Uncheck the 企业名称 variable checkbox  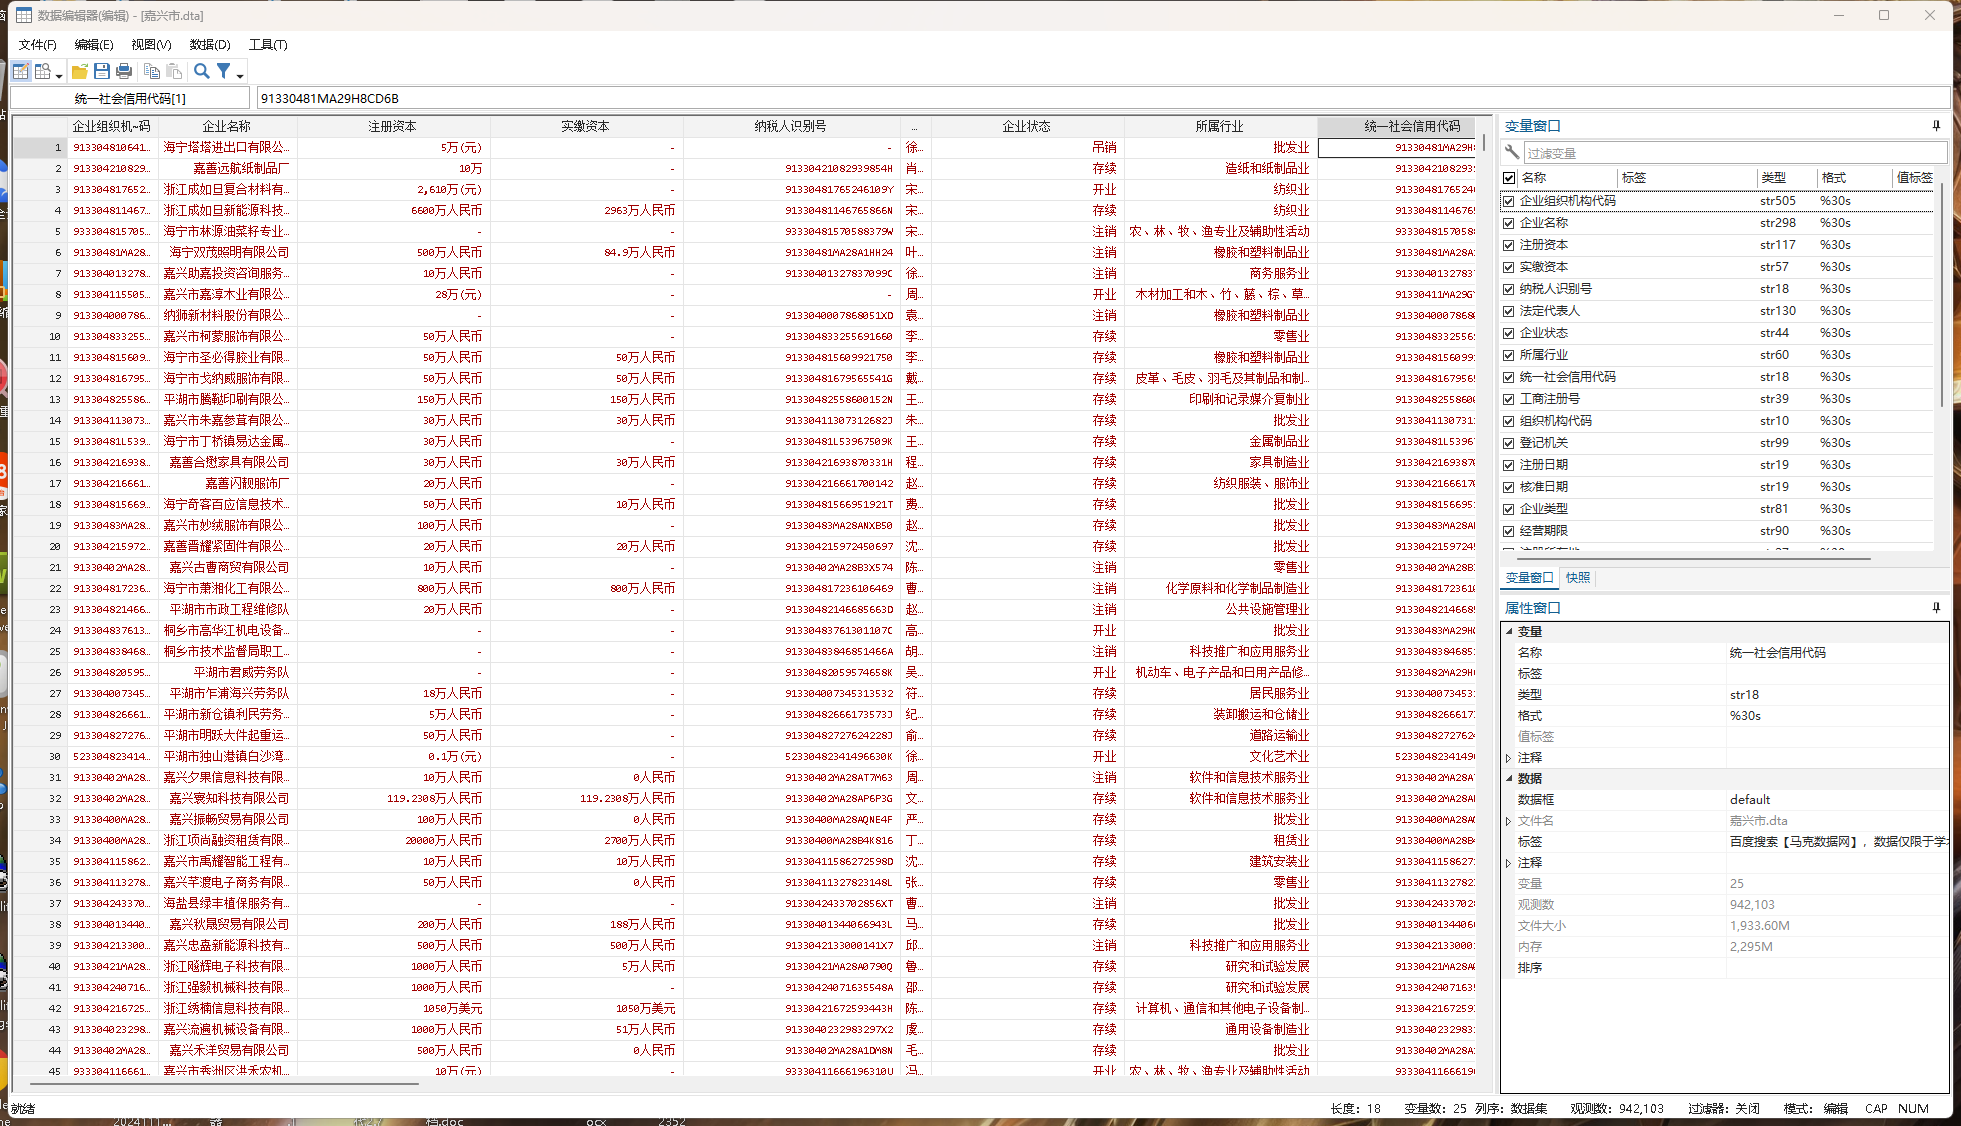[x=1508, y=223]
